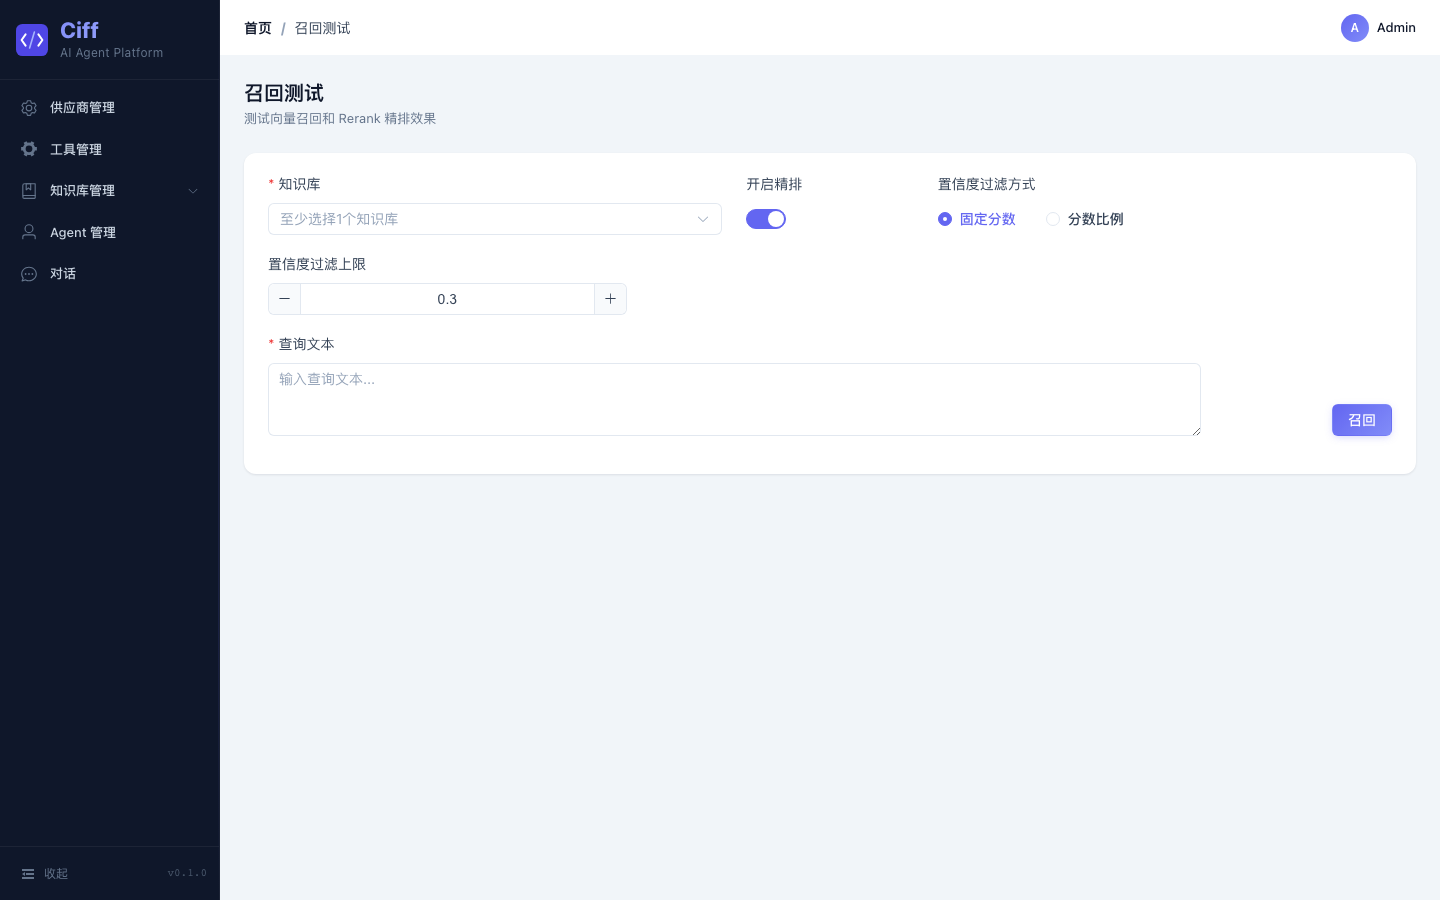1440x900 pixels.
Task: Click the v0.1.0 version text
Action: [187, 873]
